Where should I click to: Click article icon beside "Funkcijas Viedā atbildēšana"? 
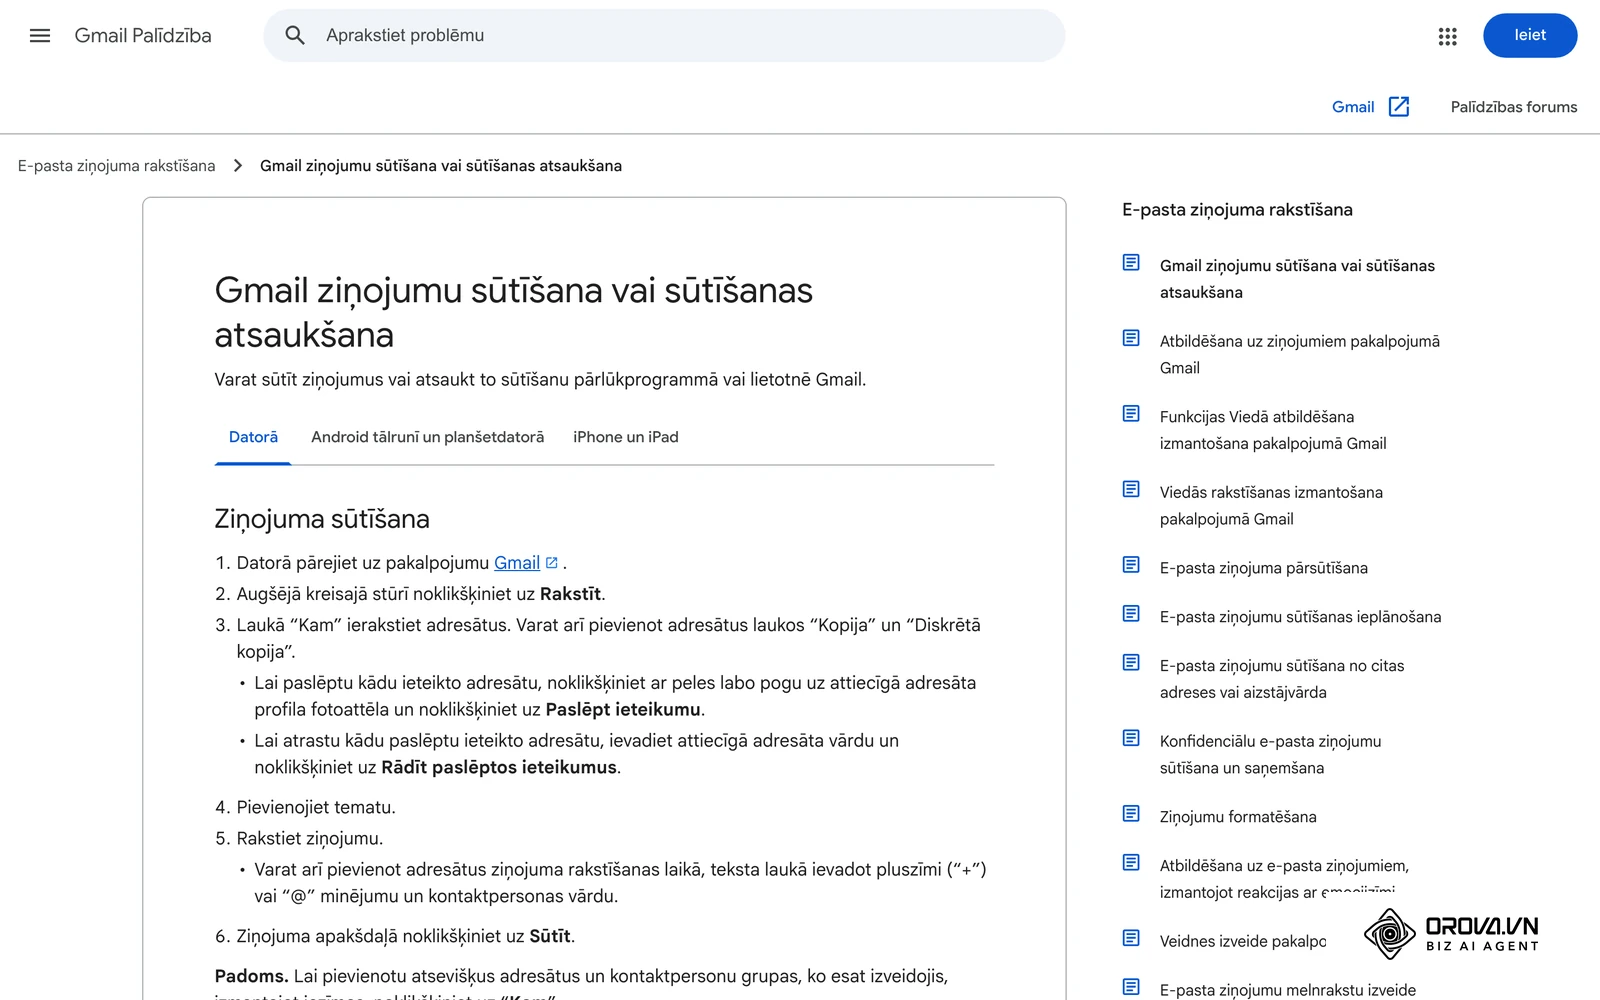1131,414
